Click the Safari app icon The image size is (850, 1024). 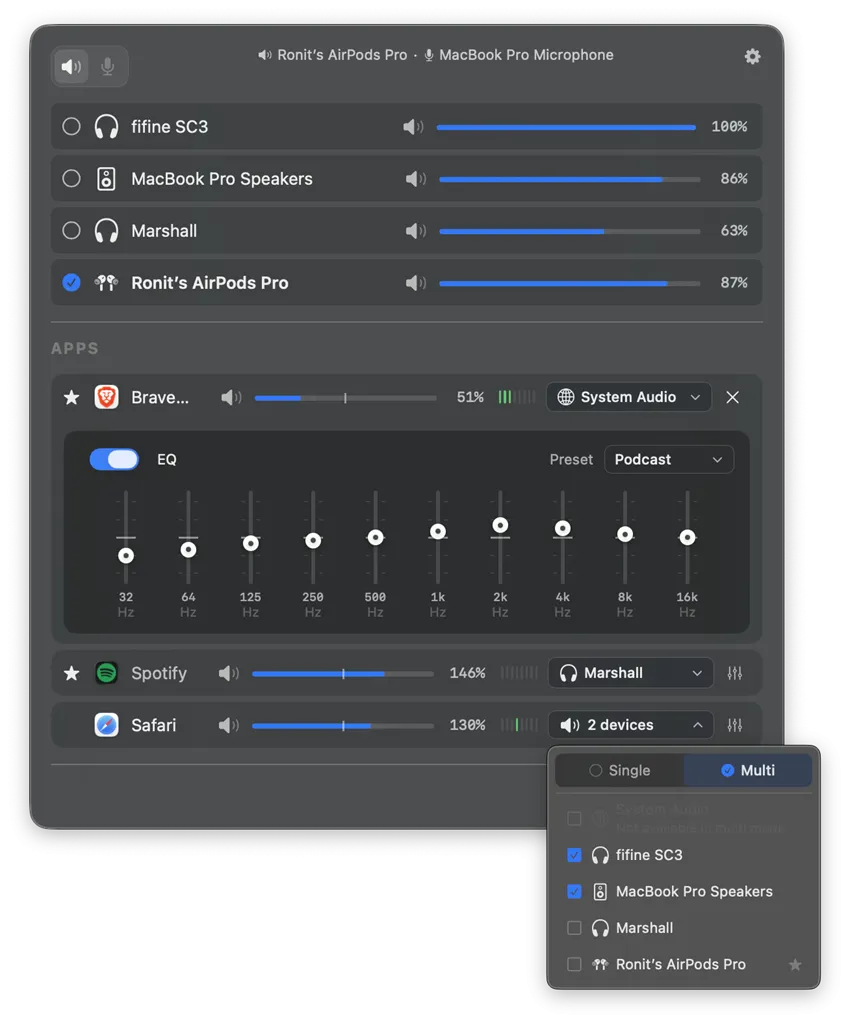click(107, 725)
